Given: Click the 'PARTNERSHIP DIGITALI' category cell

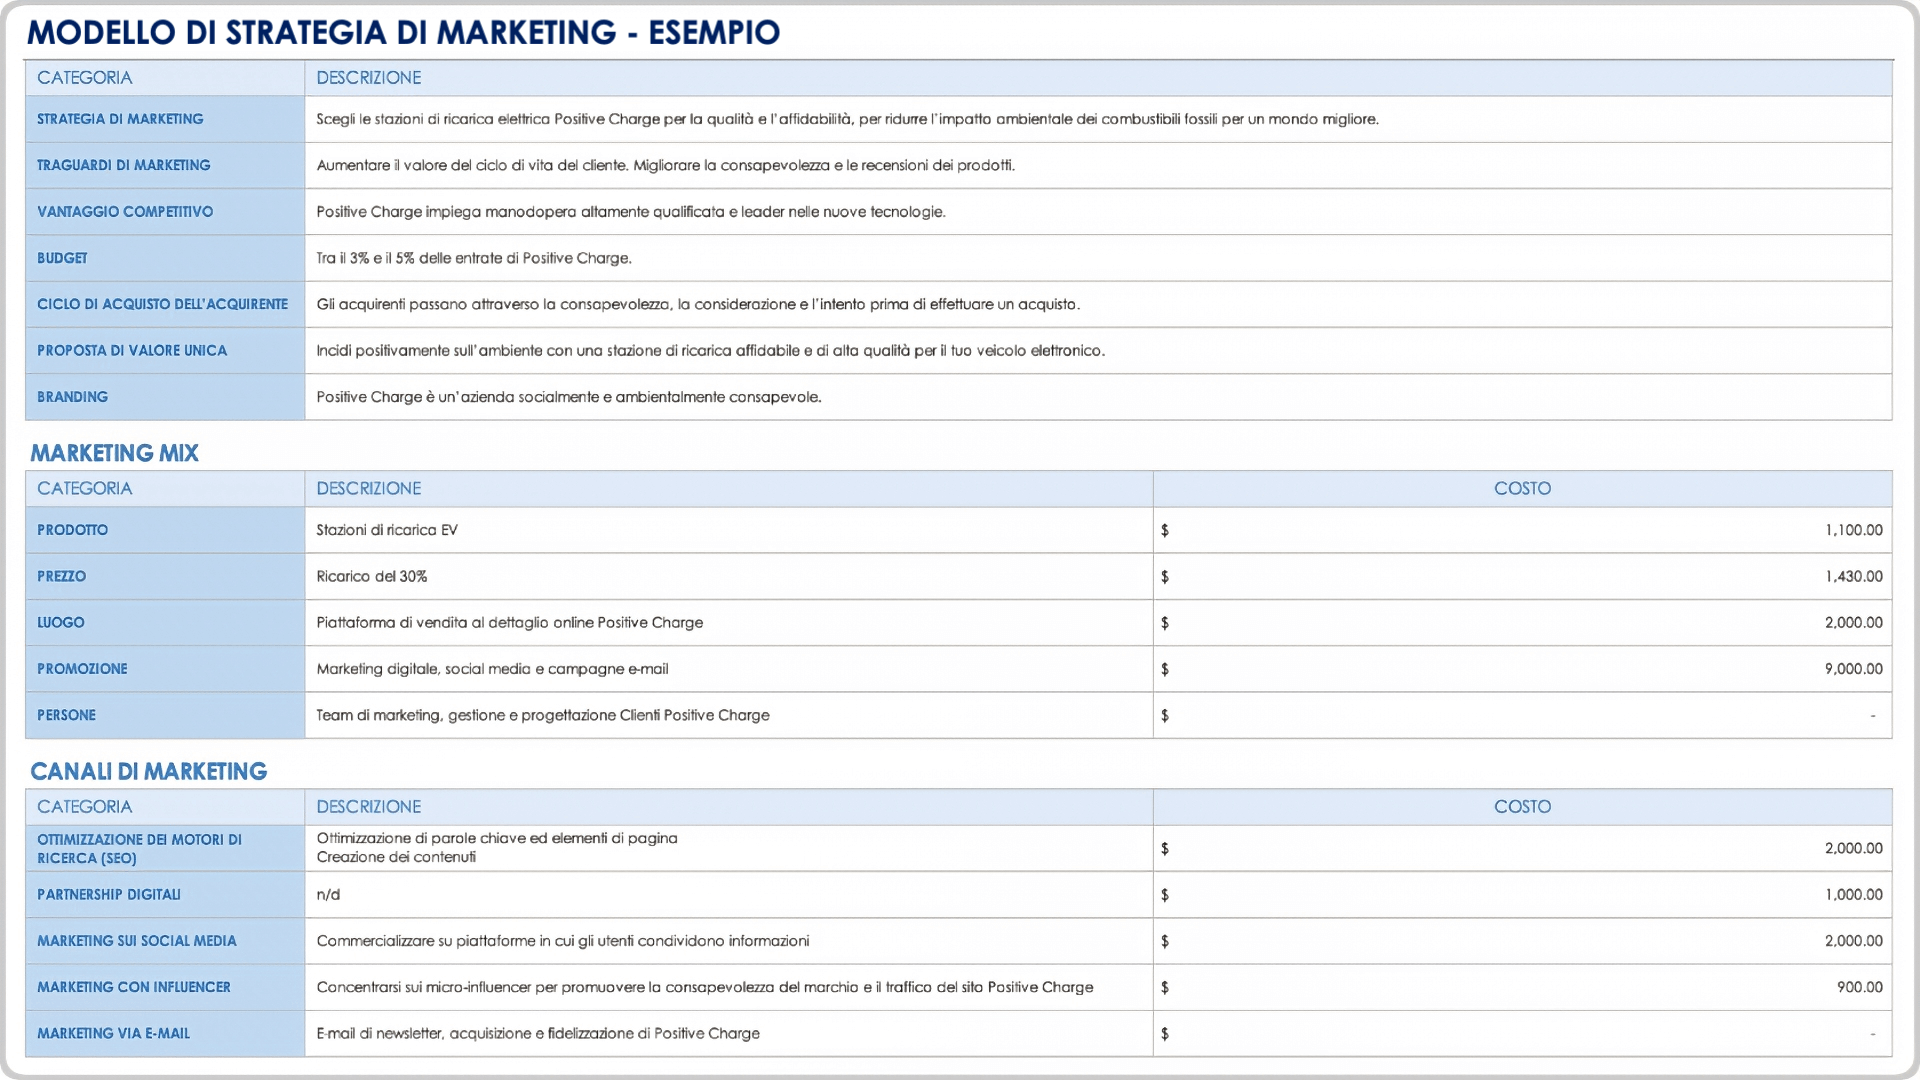Looking at the screenshot, I should click(x=165, y=895).
